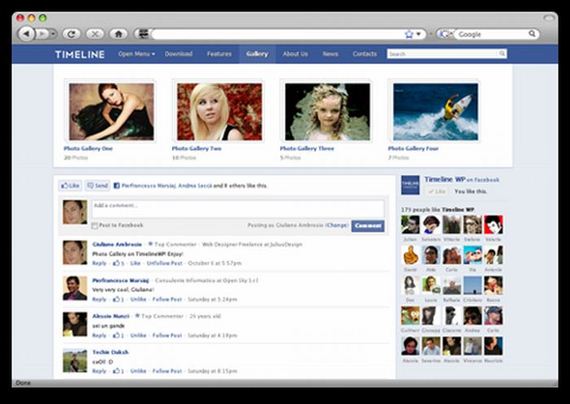The width and height of the screenshot is (570, 404).
Task: Reload the page with the refresh icon
Action: click(72, 34)
